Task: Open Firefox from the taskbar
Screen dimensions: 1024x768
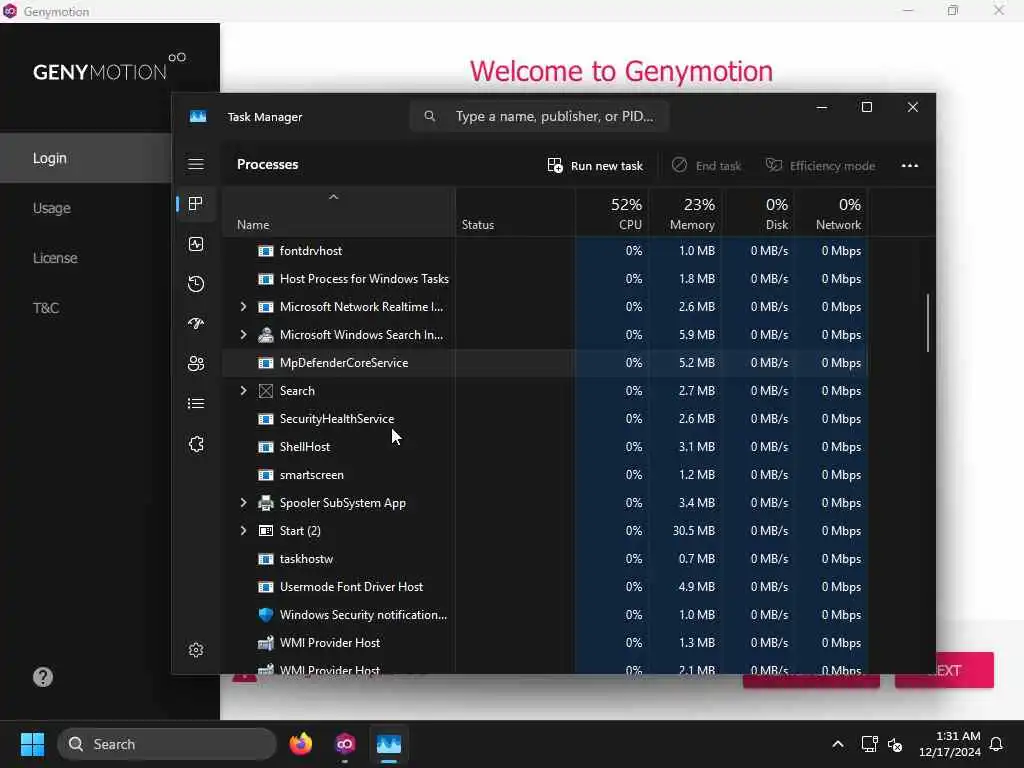Action: tap(301, 744)
